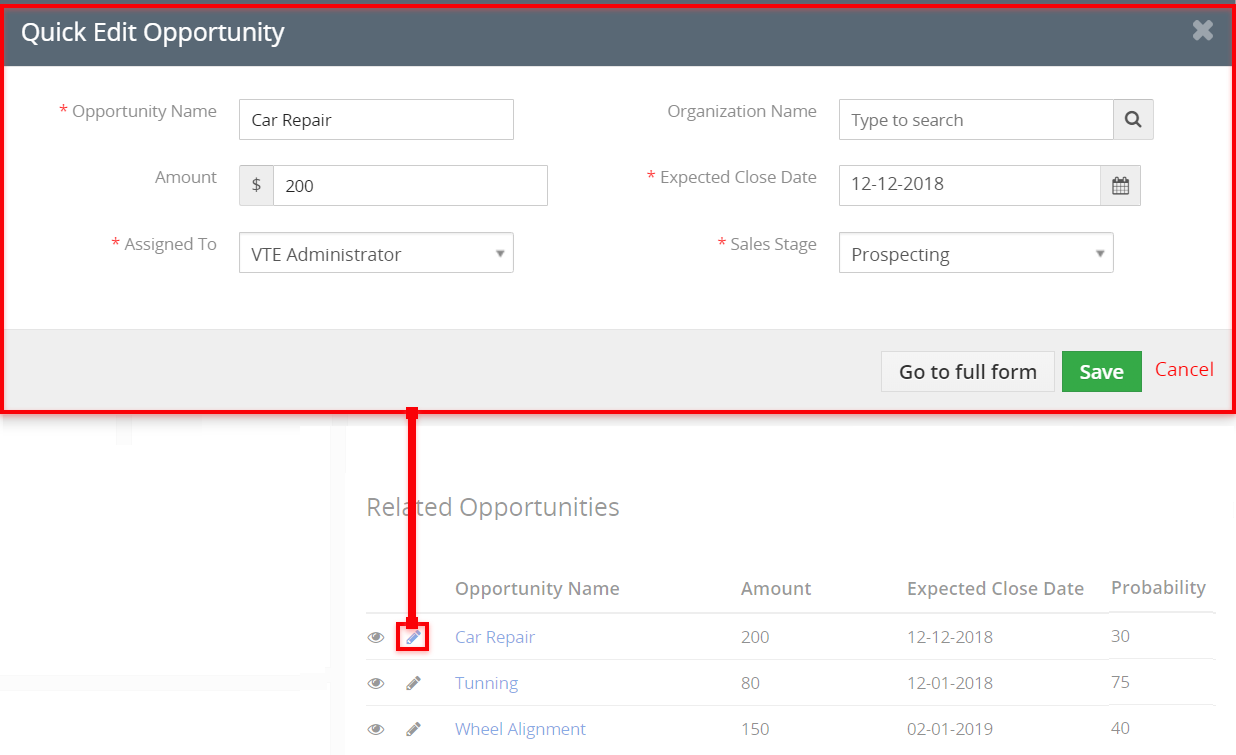Click the Opportunity Name column header
Viewport: 1236px width, 755px height.
(x=537, y=589)
